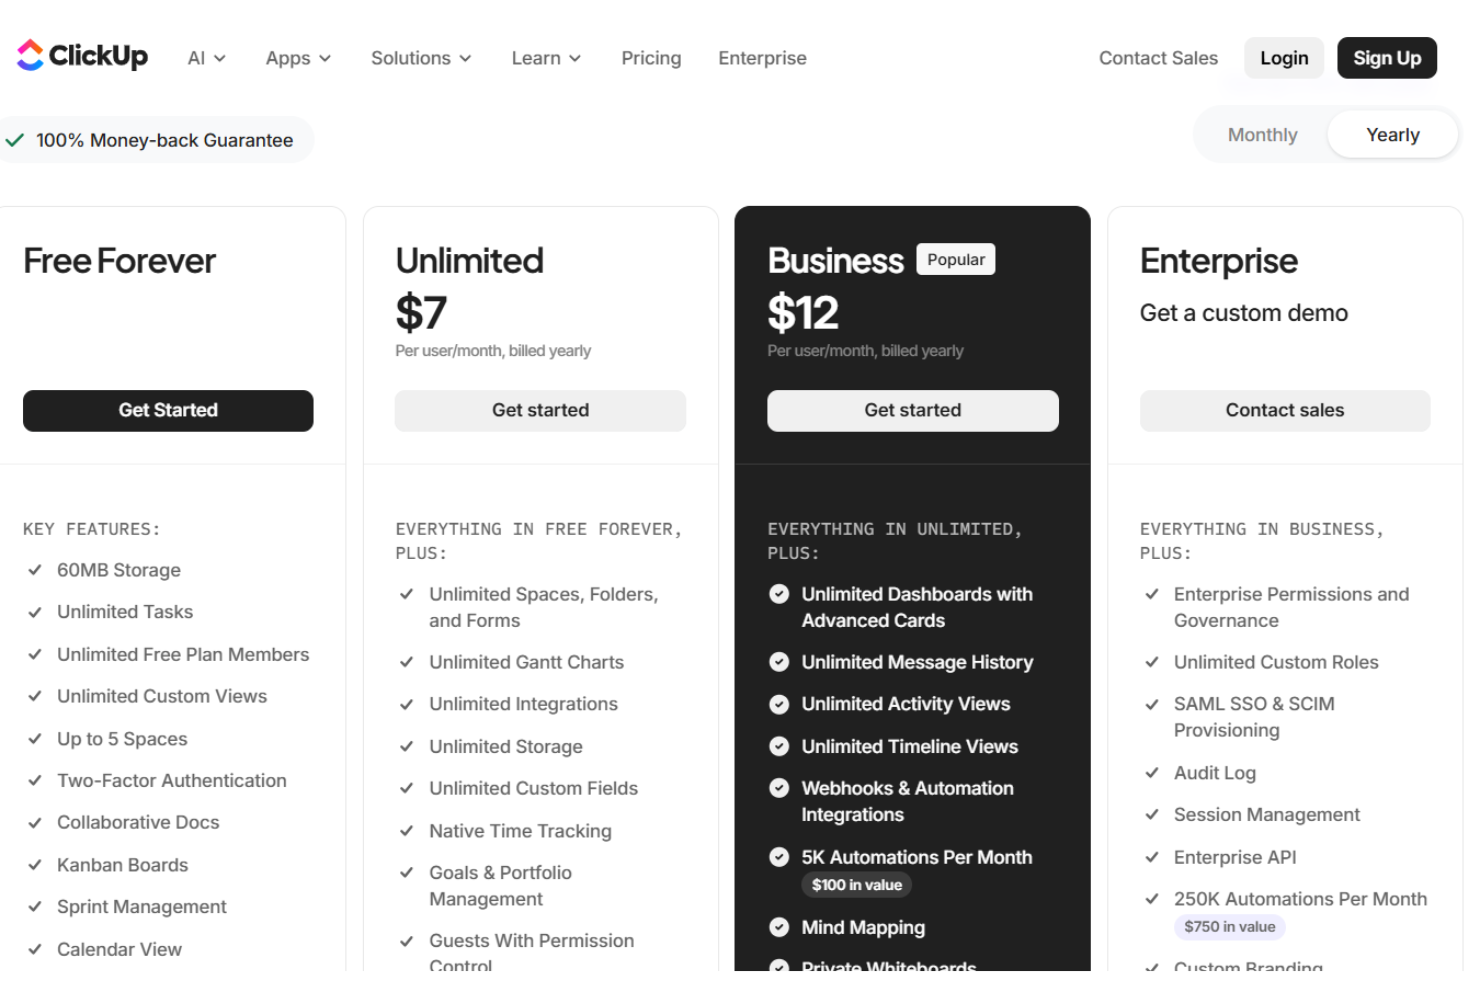Click the Popular badge on the Business plan
This screenshot has height=987, width=1480.
(x=955, y=259)
